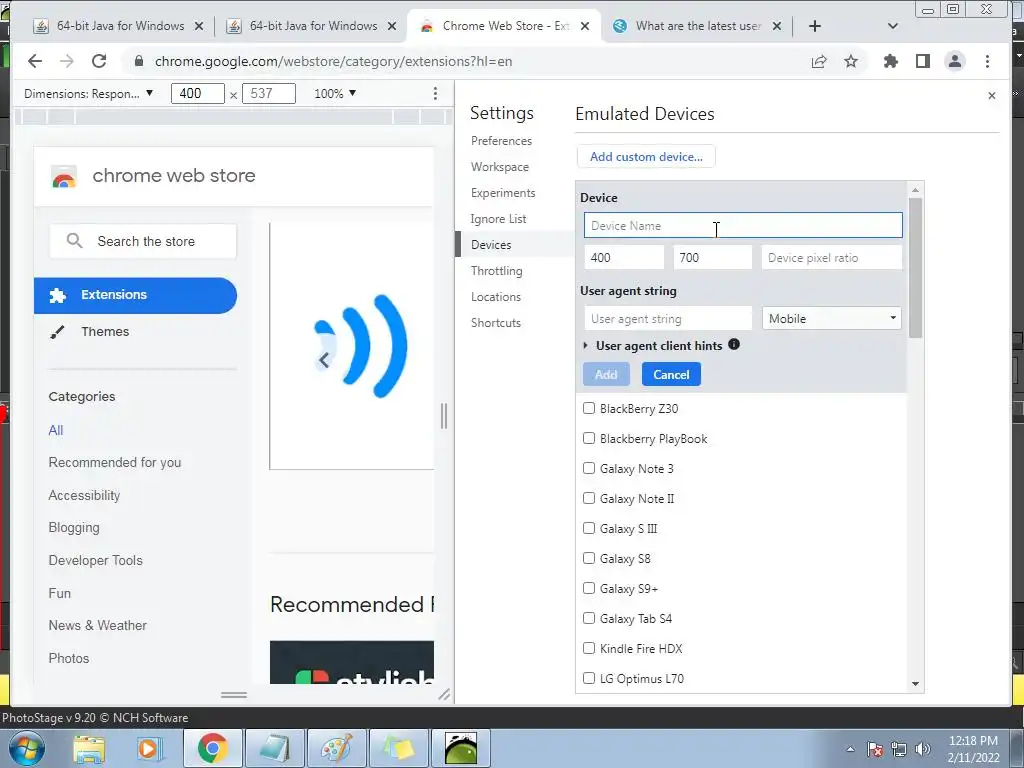
Task: Check the Galaxy Note II device
Action: (x=588, y=498)
